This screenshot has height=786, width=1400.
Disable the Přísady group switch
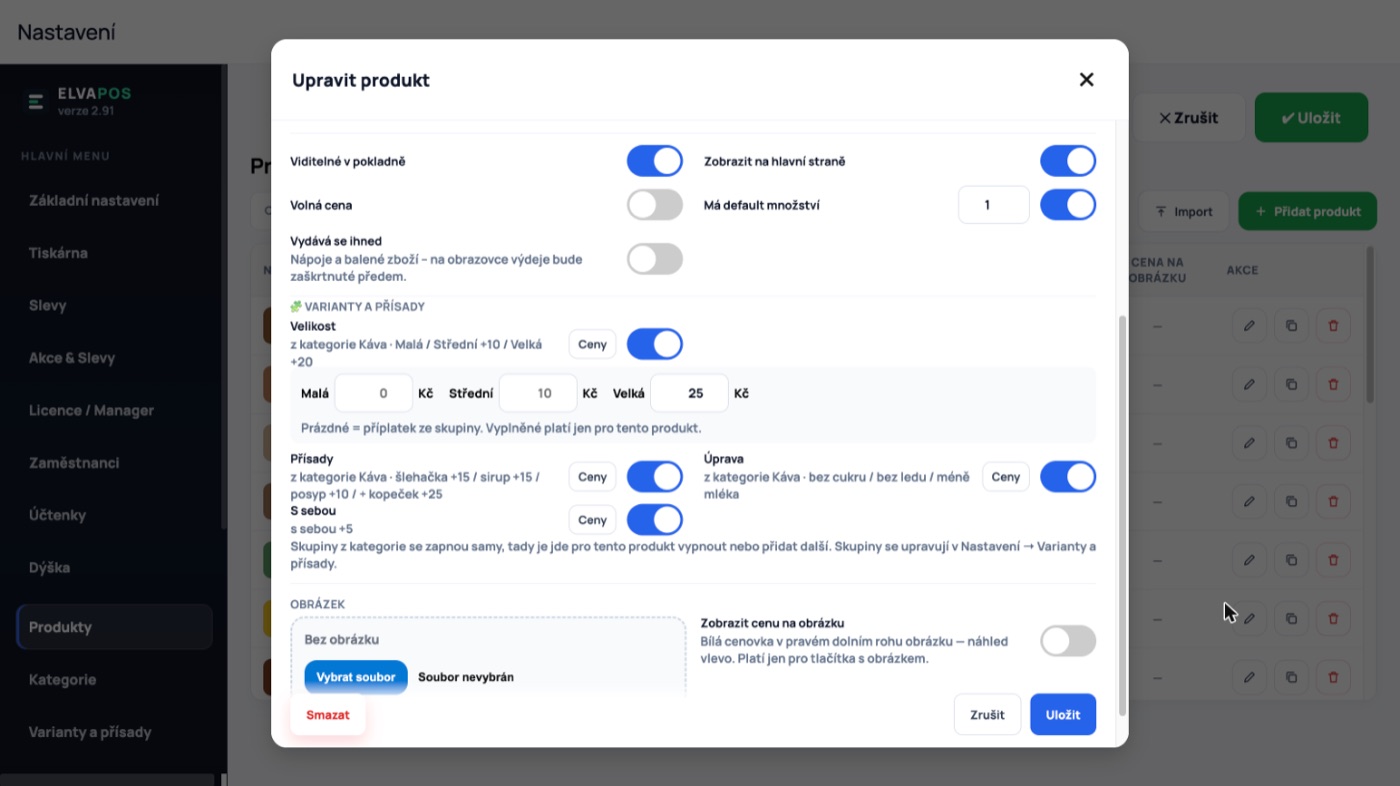coord(655,477)
